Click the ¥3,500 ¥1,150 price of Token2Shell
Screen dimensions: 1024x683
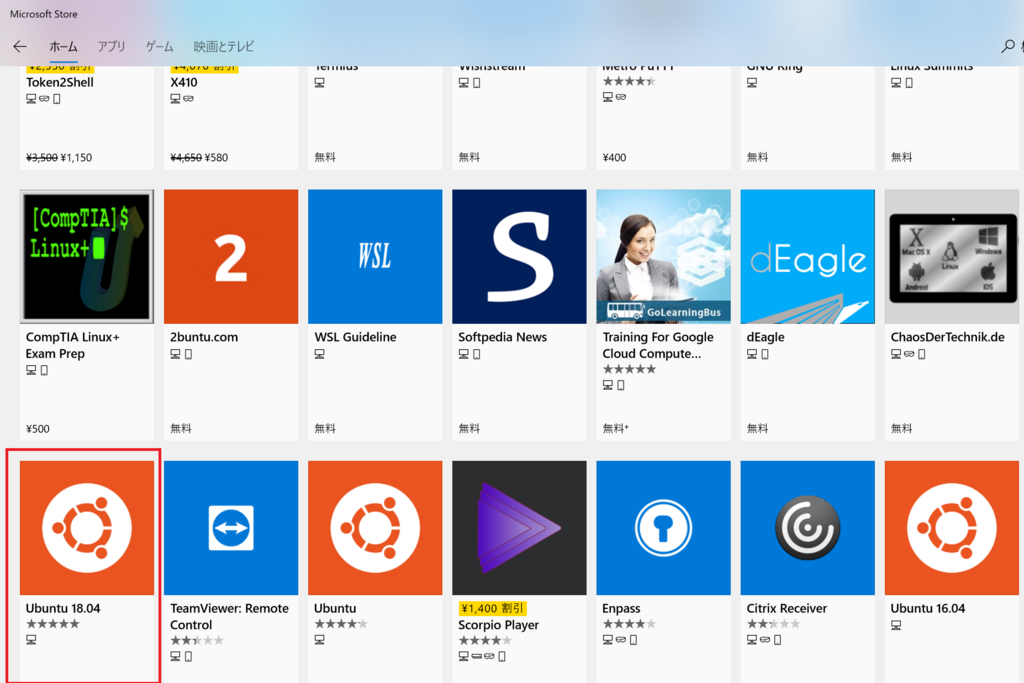(59, 157)
